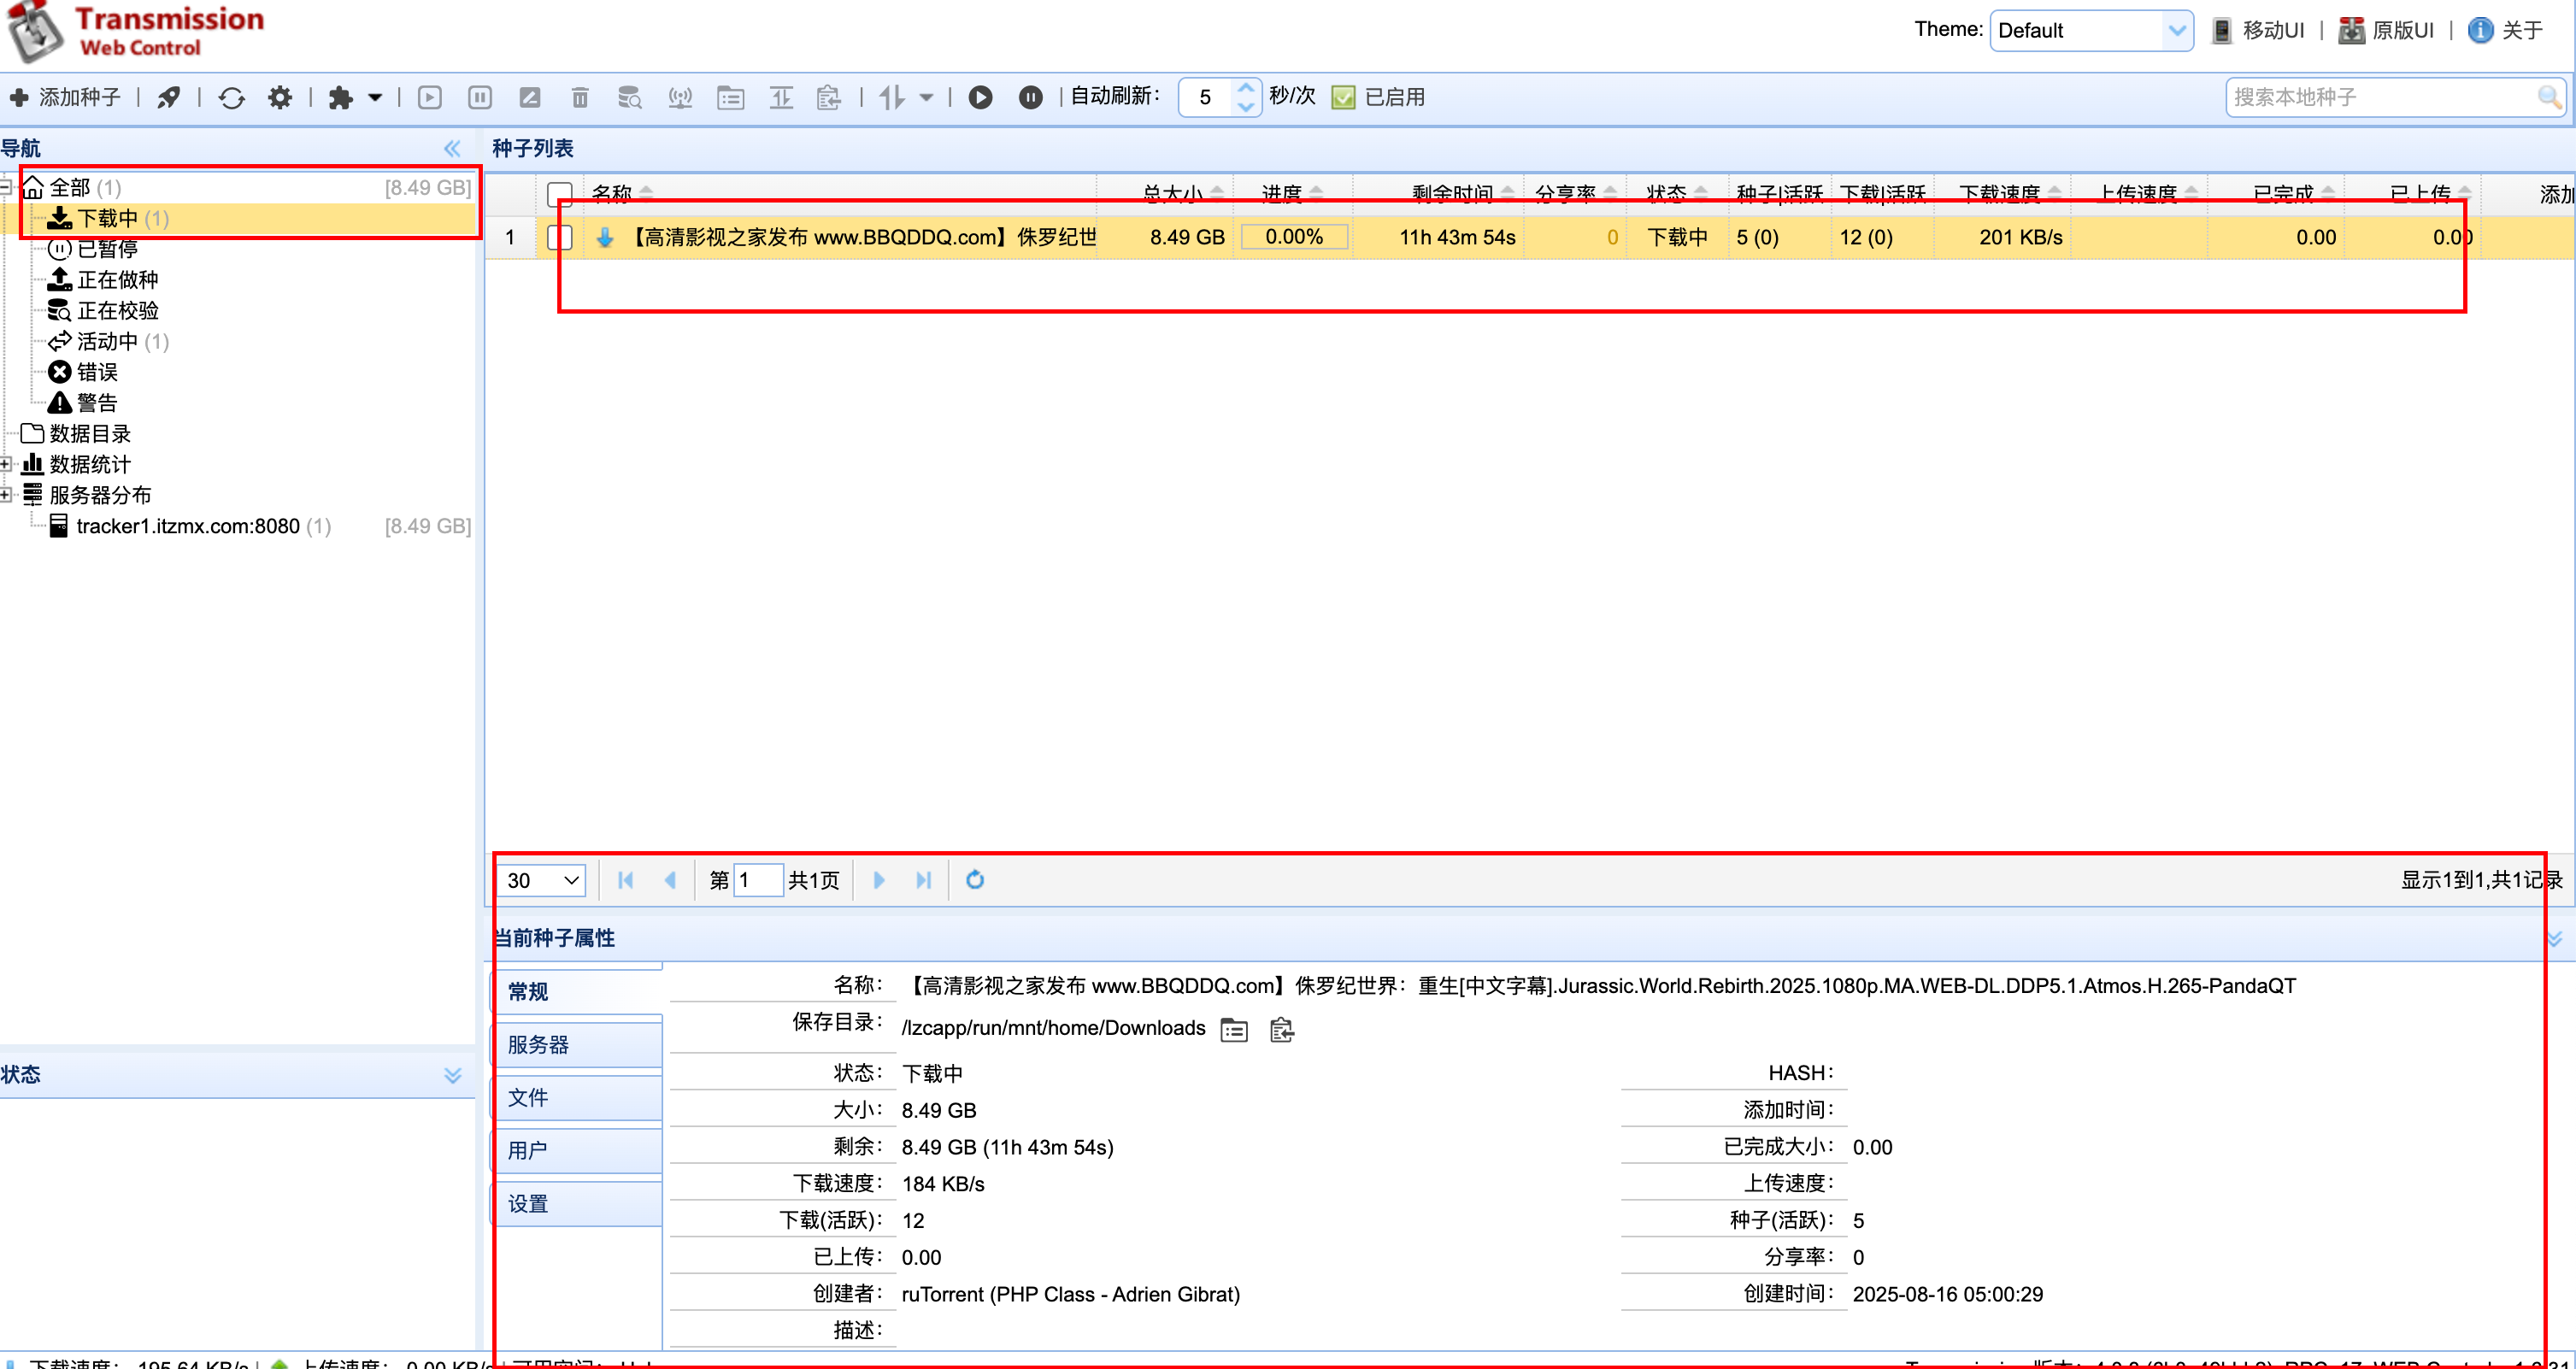2576x1369 pixels.
Task: Open the speed limit dropdown arrow
Action: [926, 97]
